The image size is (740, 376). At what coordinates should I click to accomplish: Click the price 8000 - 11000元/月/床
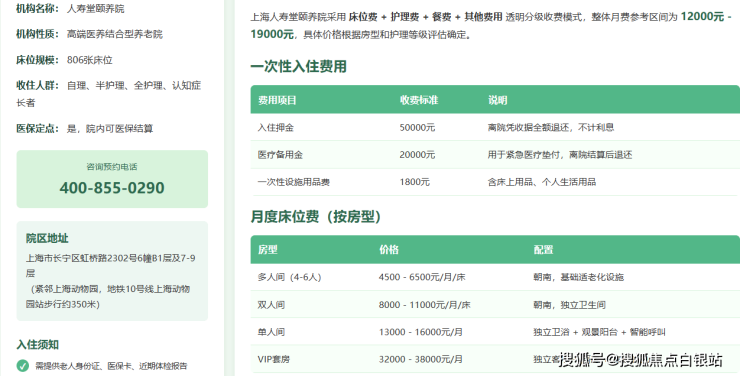424,305
